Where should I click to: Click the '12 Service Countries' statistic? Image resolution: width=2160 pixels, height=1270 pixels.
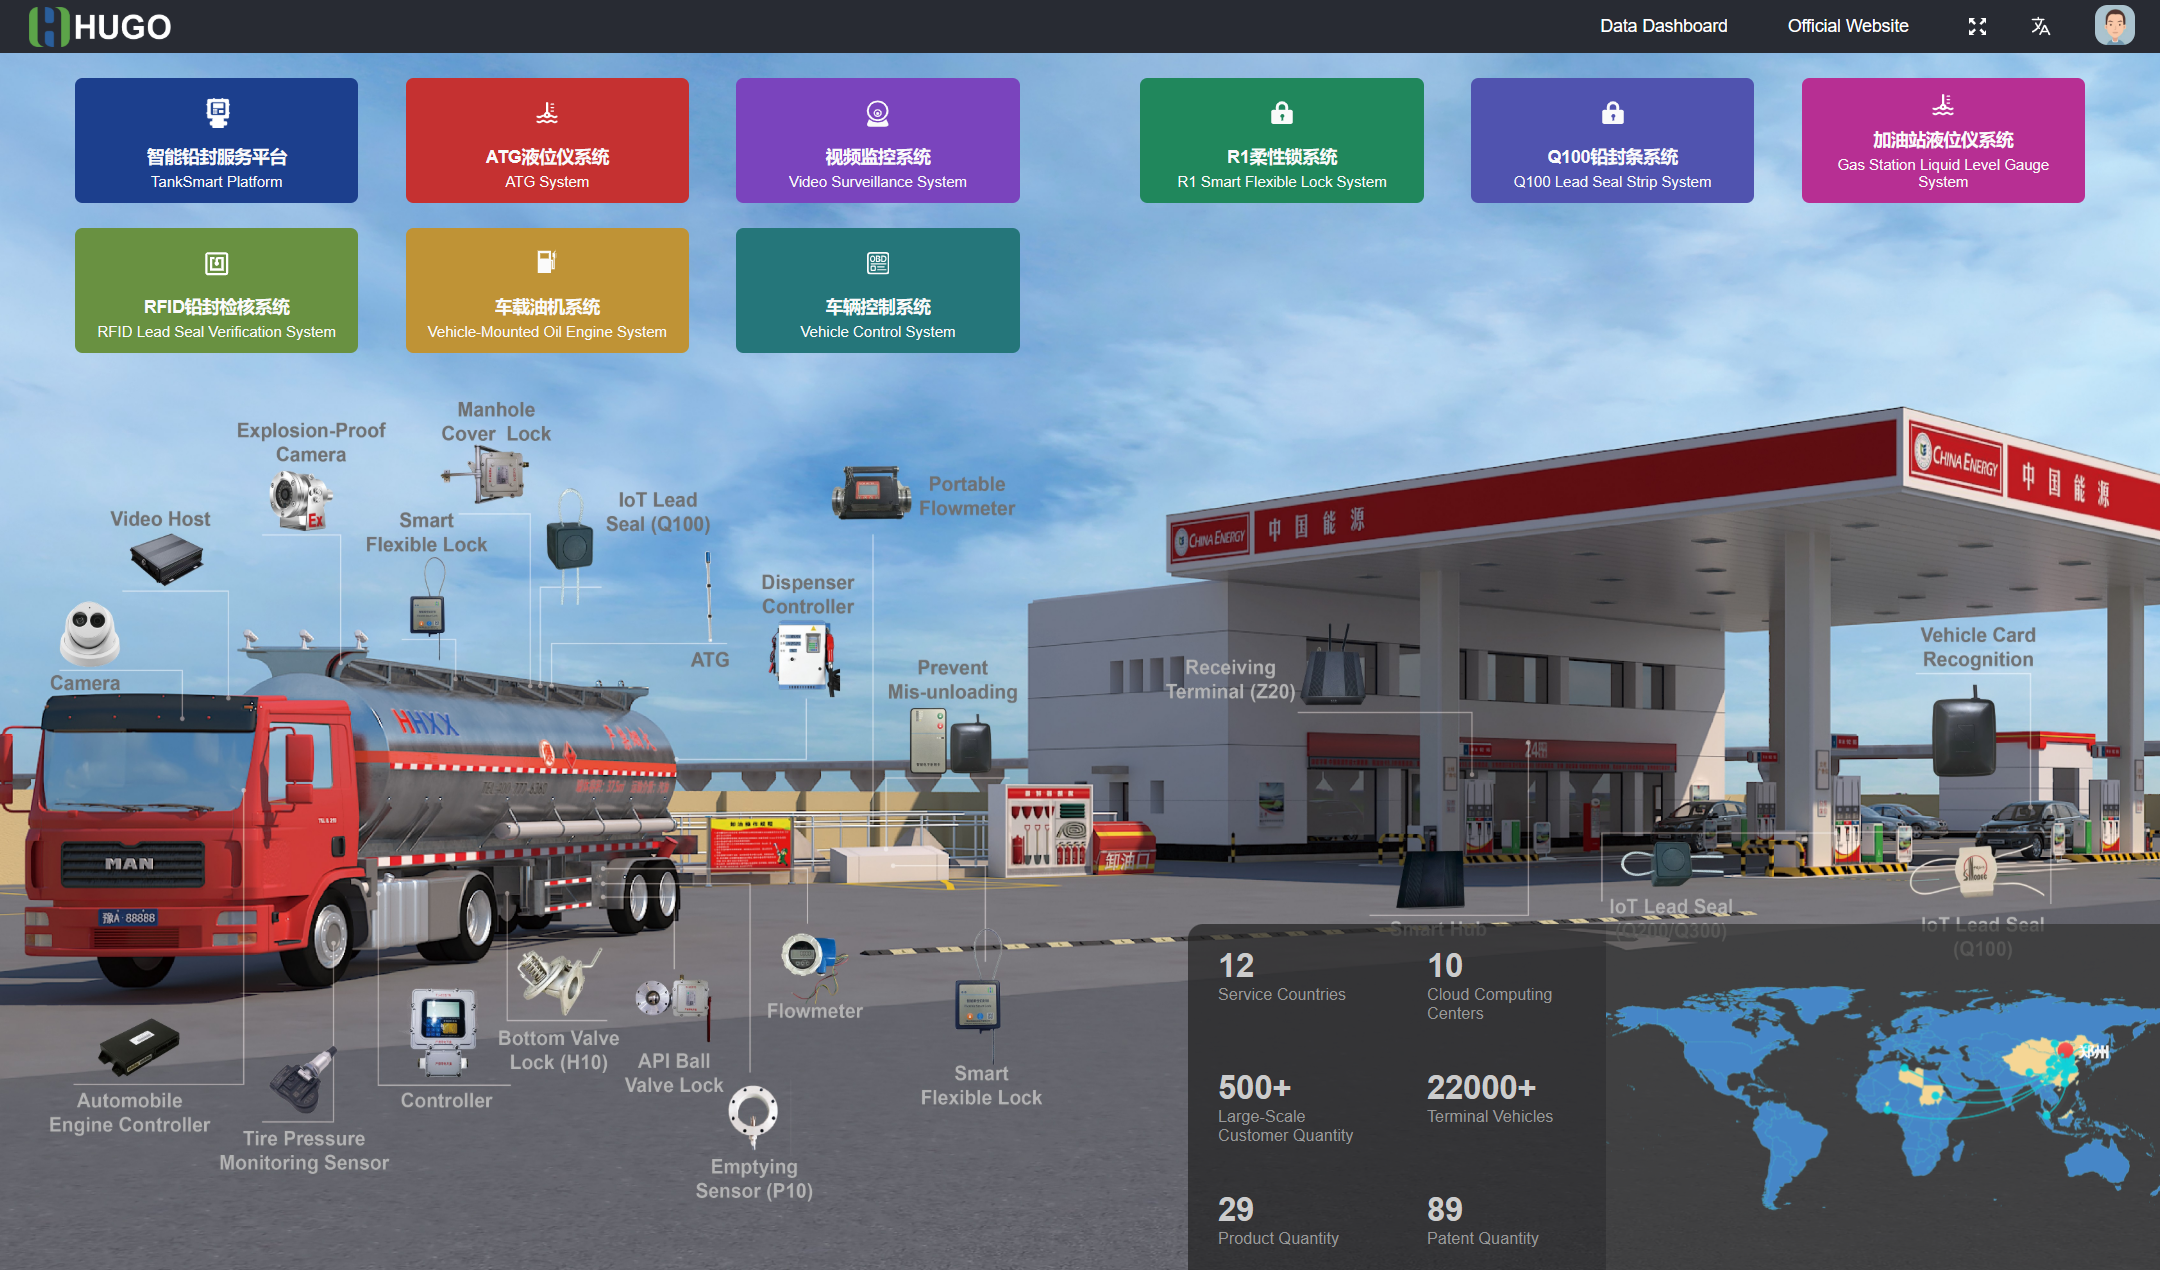[x=1281, y=976]
